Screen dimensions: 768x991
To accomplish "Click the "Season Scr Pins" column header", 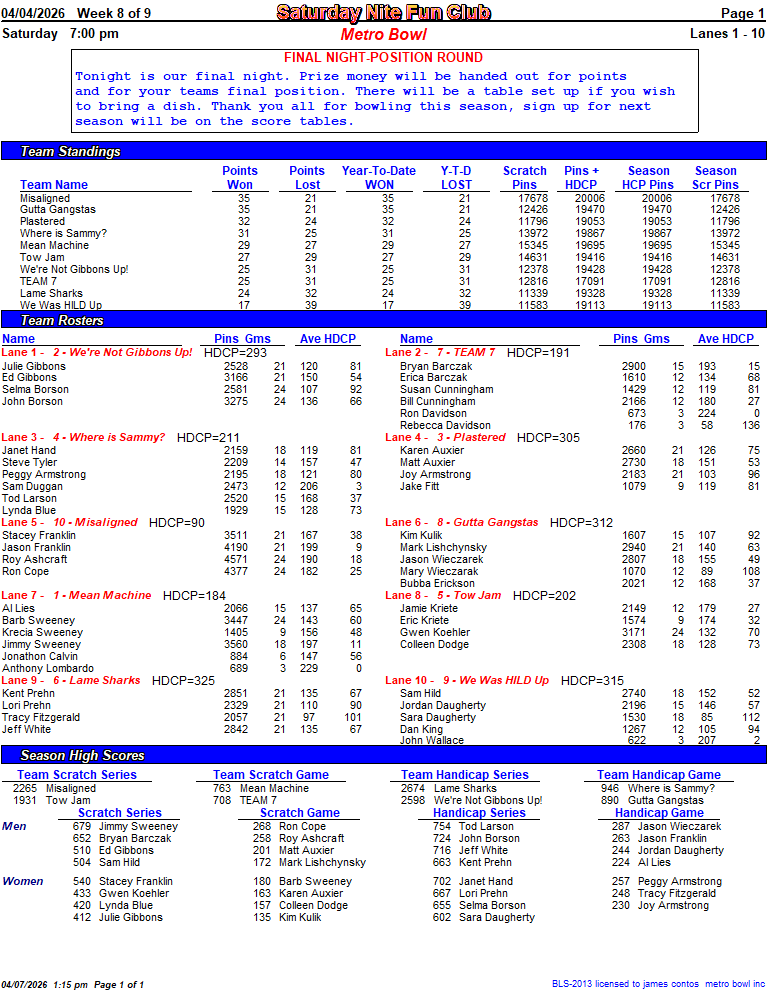I will tap(716, 178).
